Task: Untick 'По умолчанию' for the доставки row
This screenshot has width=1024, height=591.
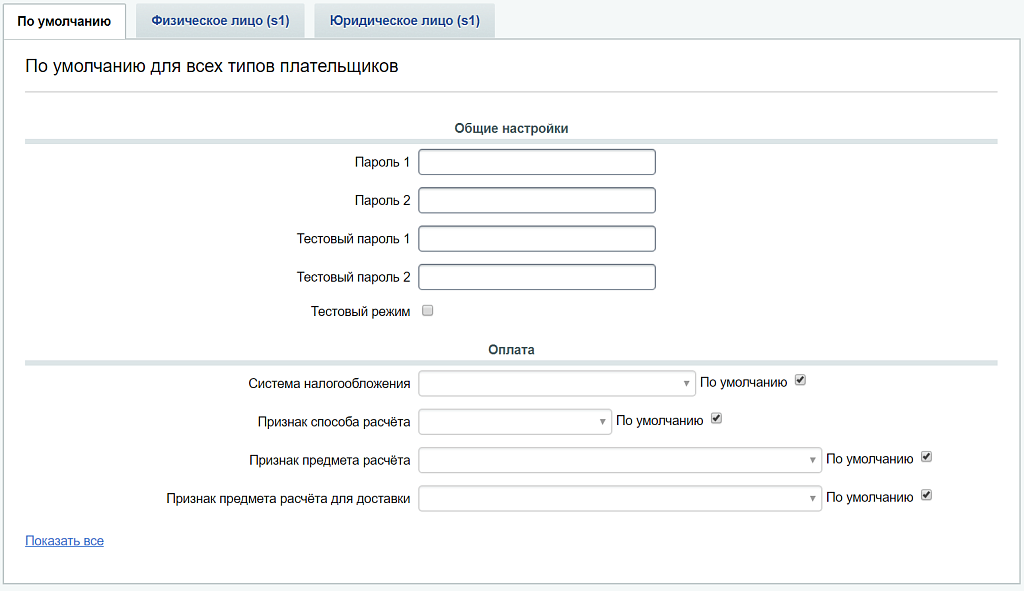Action: pyautogui.click(x=926, y=495)
